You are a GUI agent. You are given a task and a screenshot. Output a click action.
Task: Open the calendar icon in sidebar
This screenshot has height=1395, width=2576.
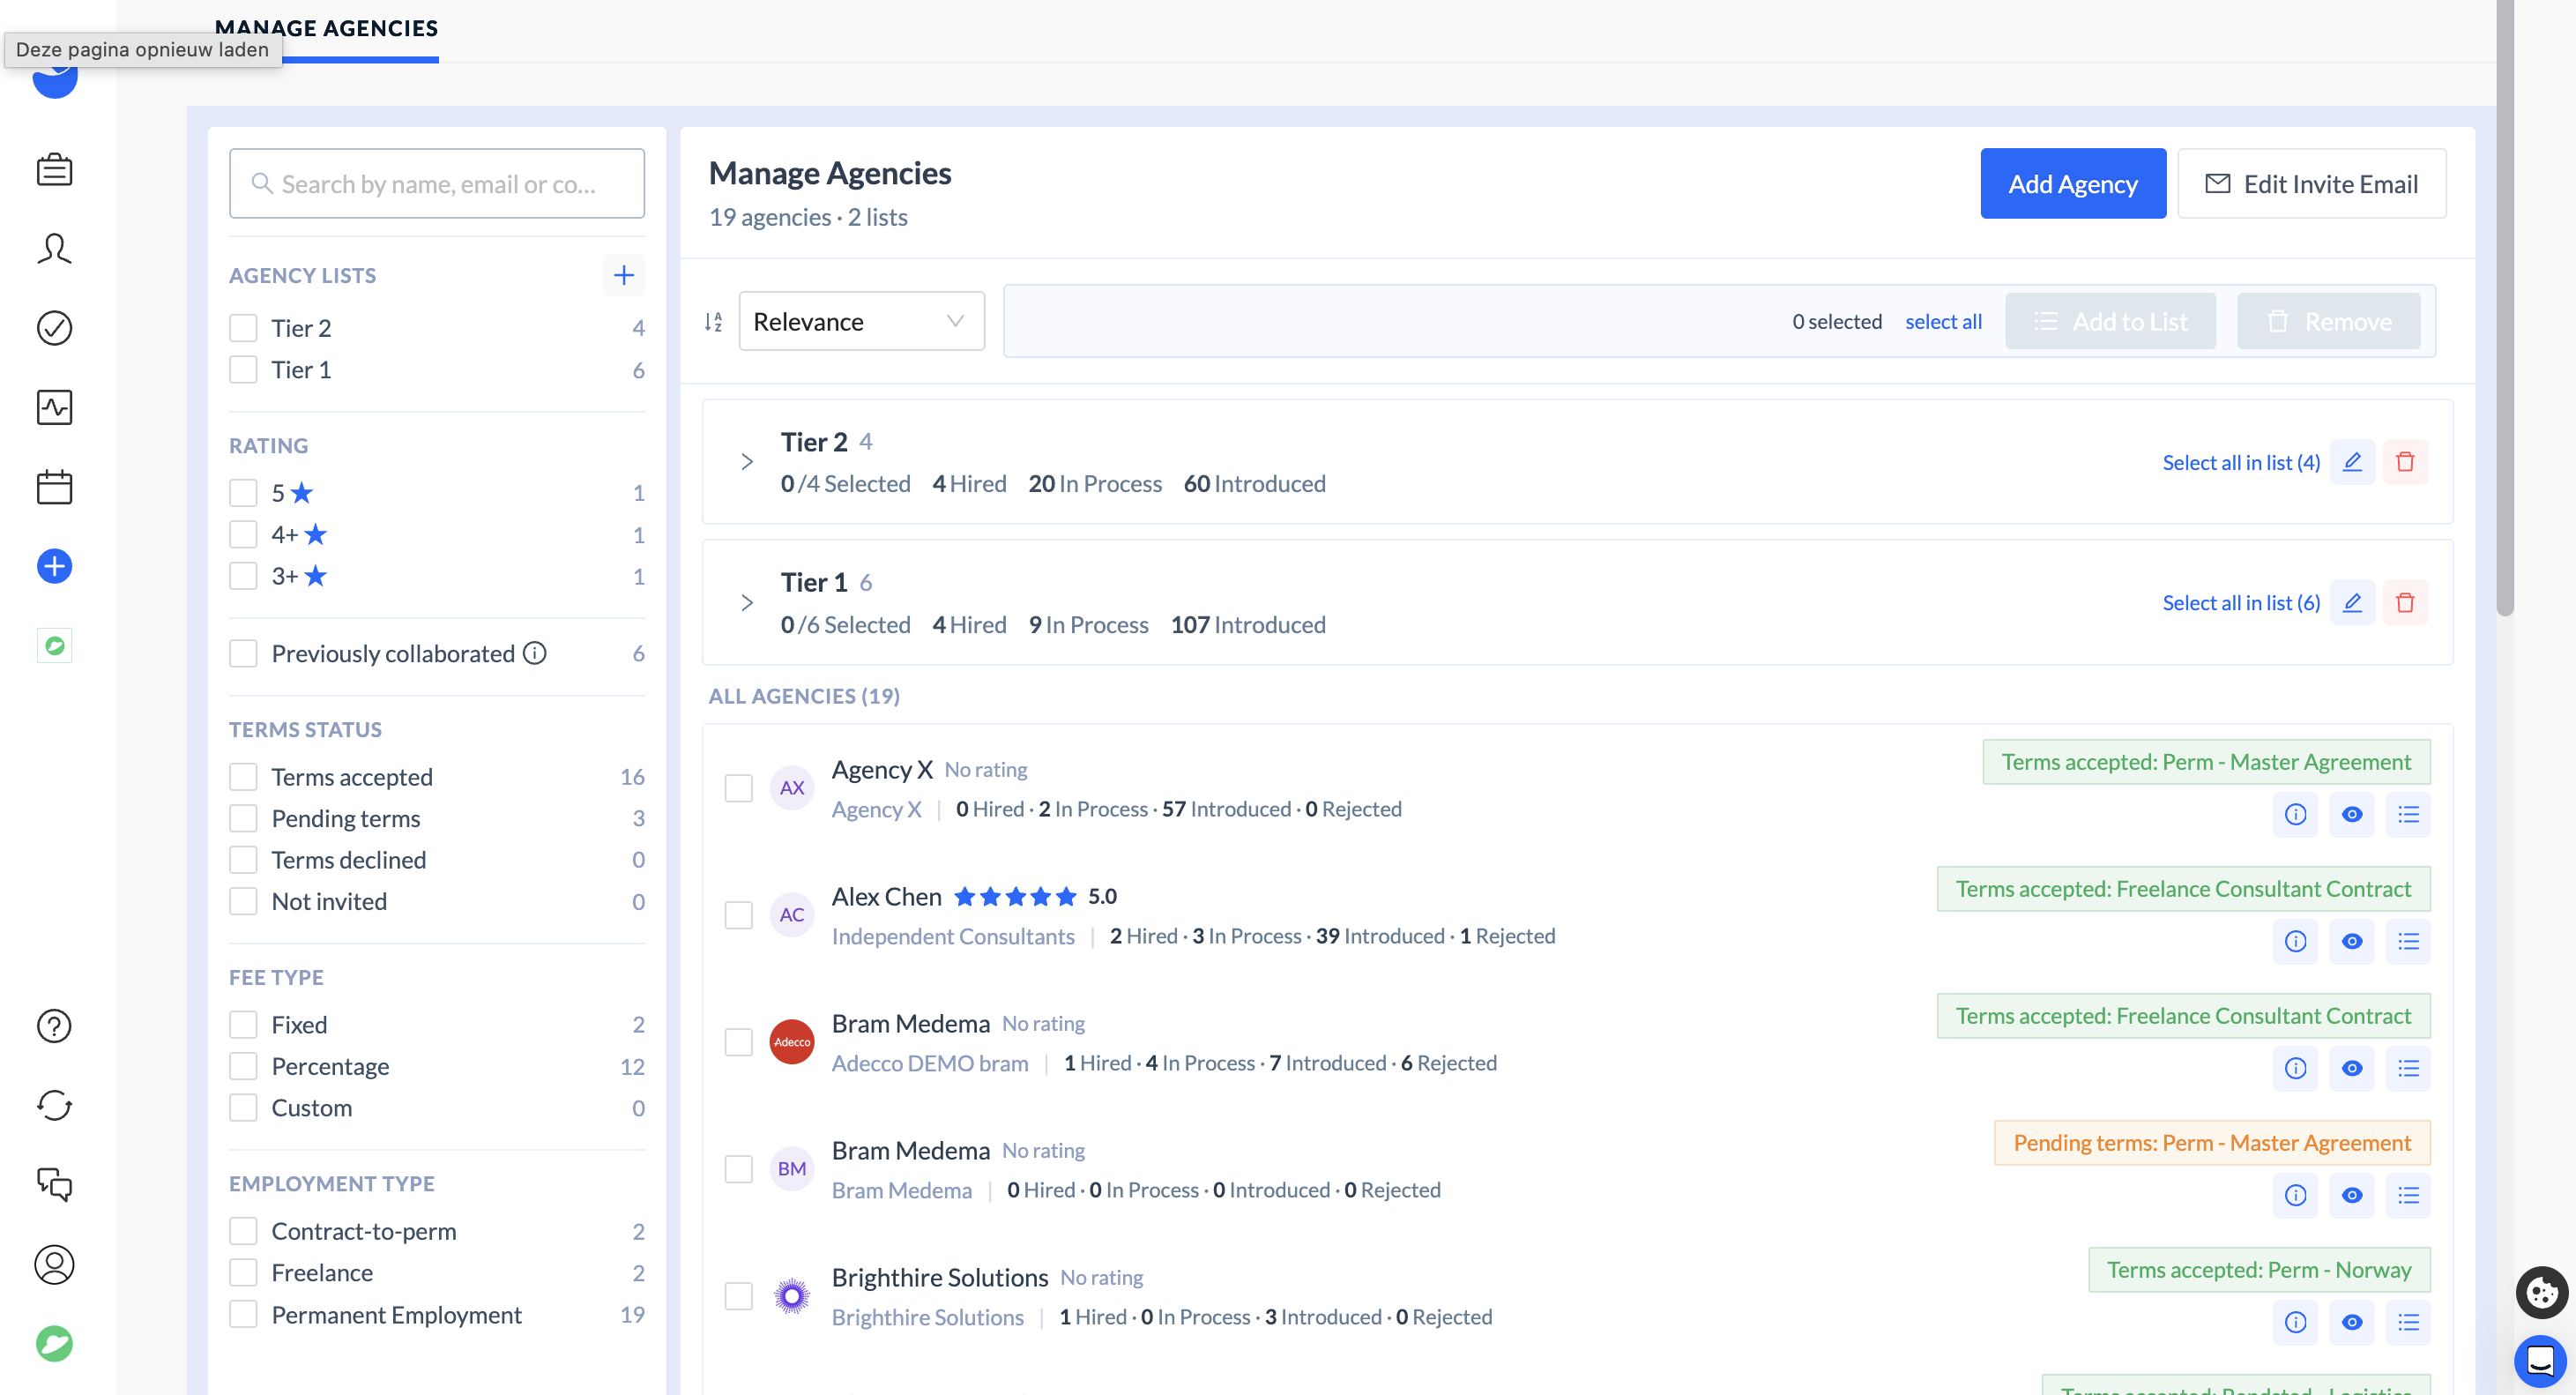point(54,487)
